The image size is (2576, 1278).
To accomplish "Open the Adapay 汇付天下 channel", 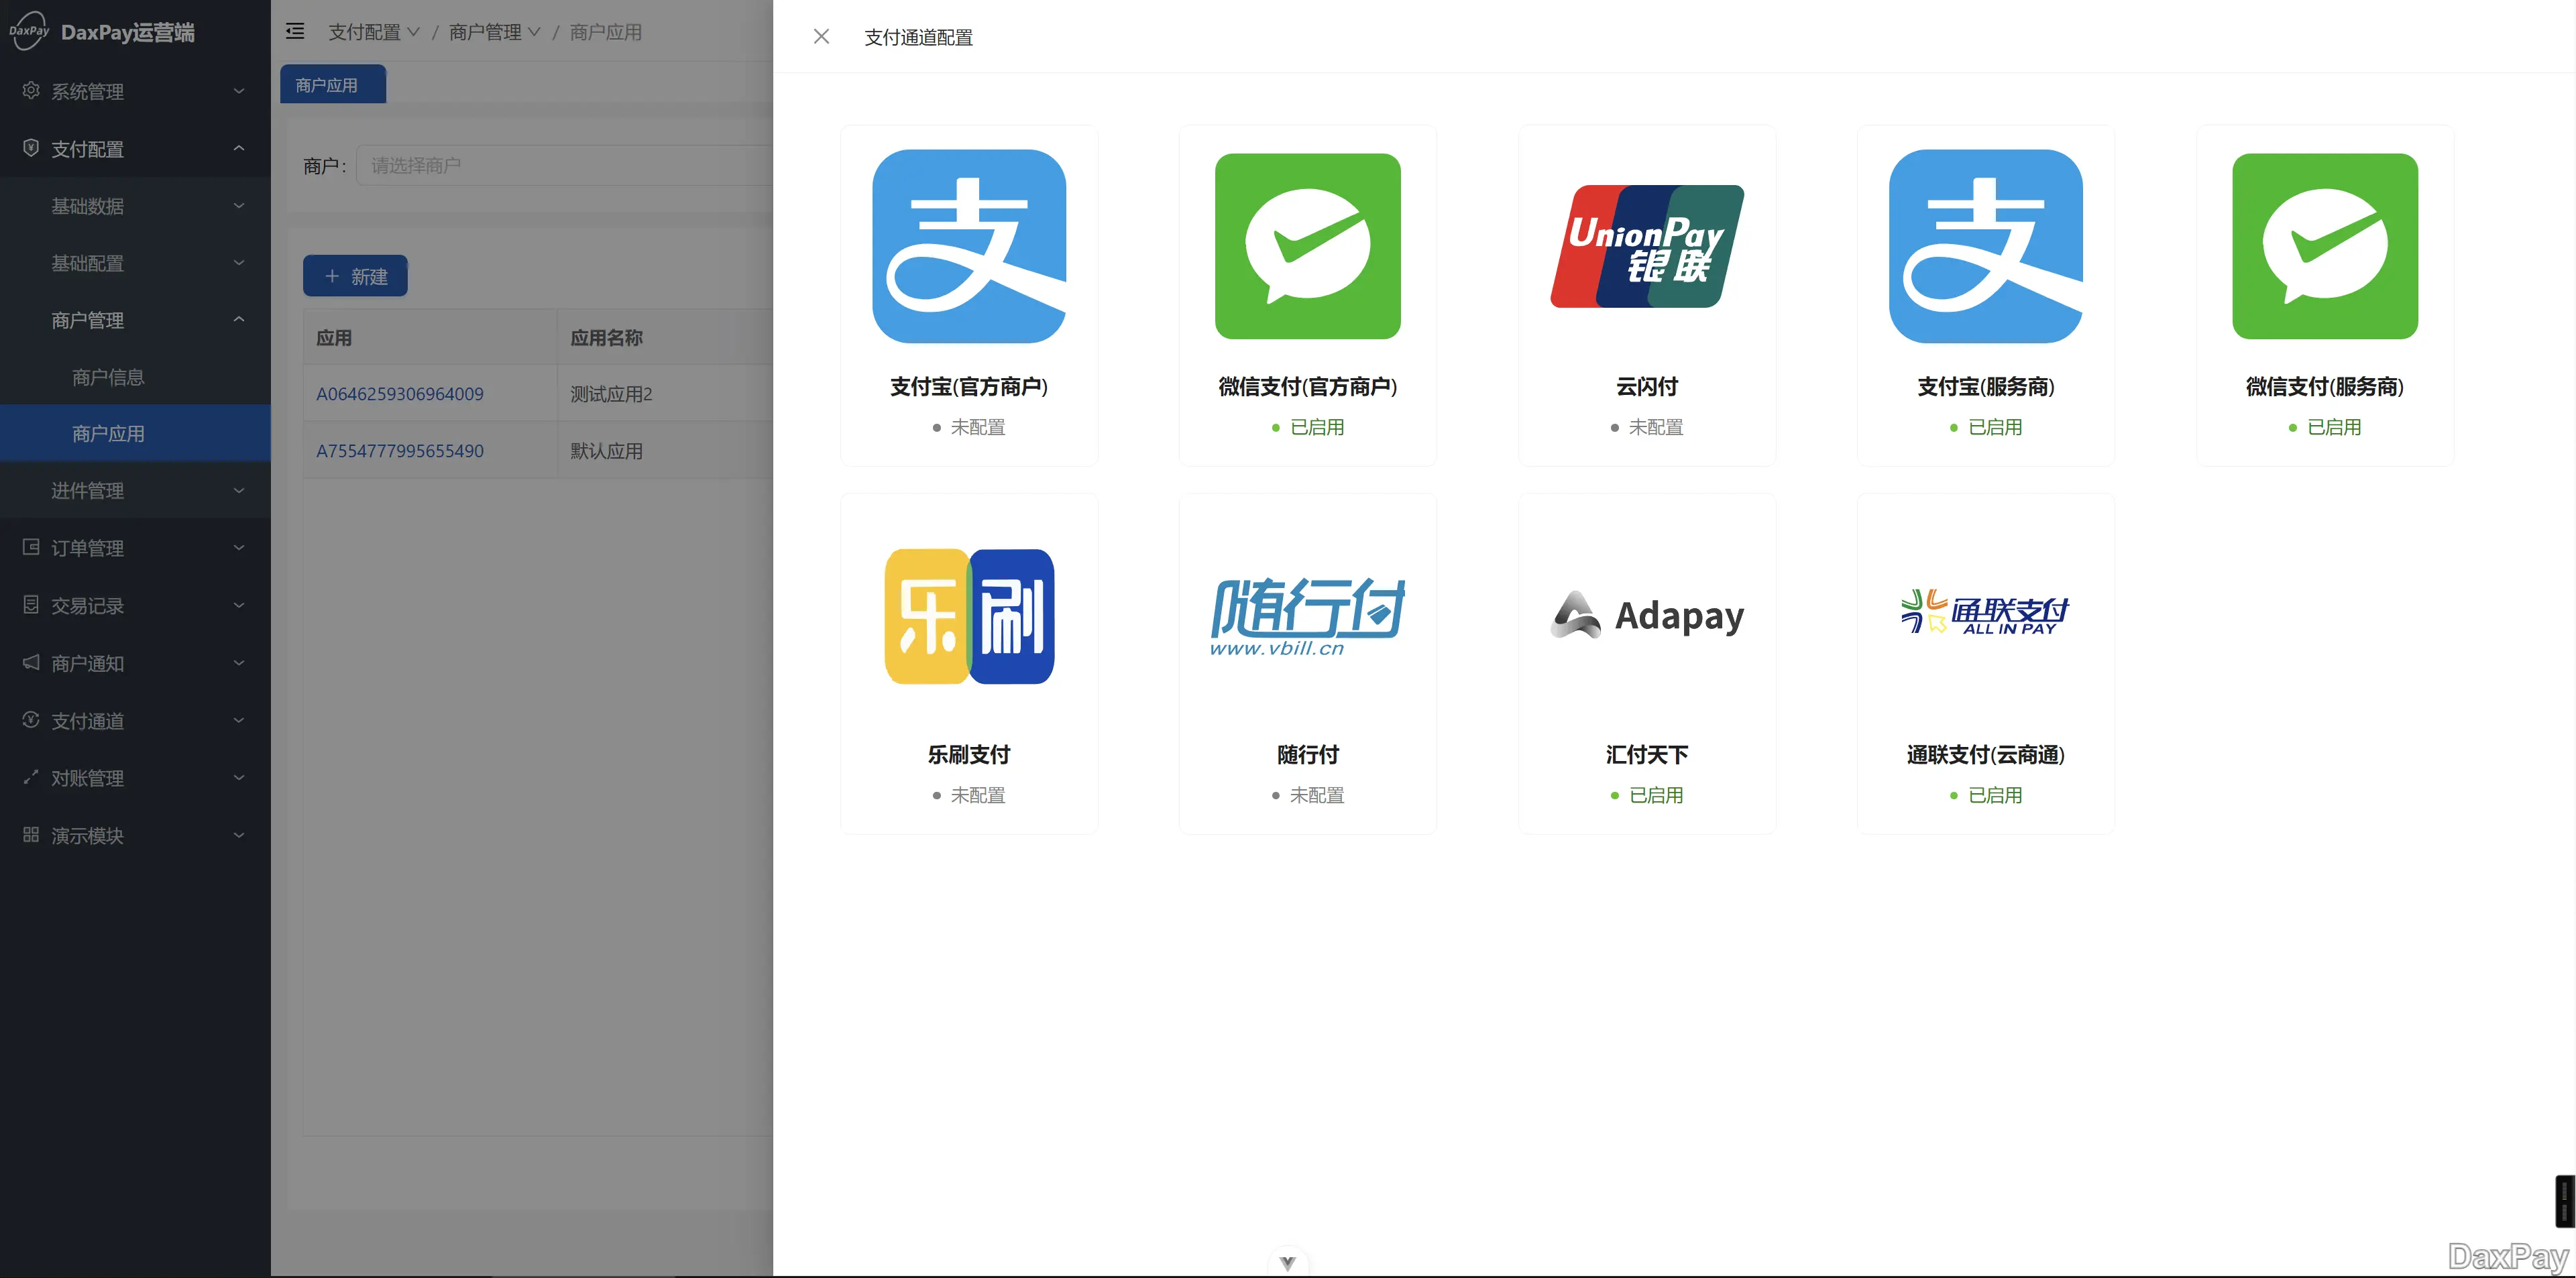I will (1646, 616).
